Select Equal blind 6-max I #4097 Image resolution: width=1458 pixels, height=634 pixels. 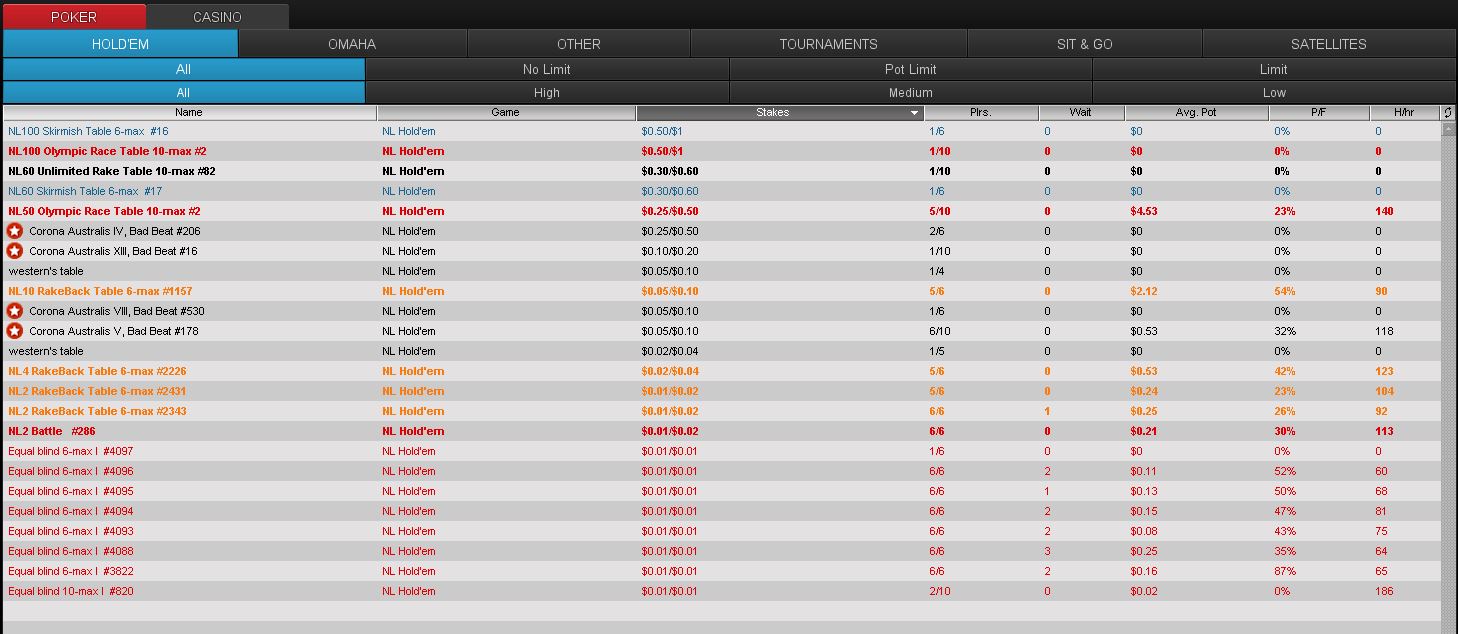[x=721, y=451]
